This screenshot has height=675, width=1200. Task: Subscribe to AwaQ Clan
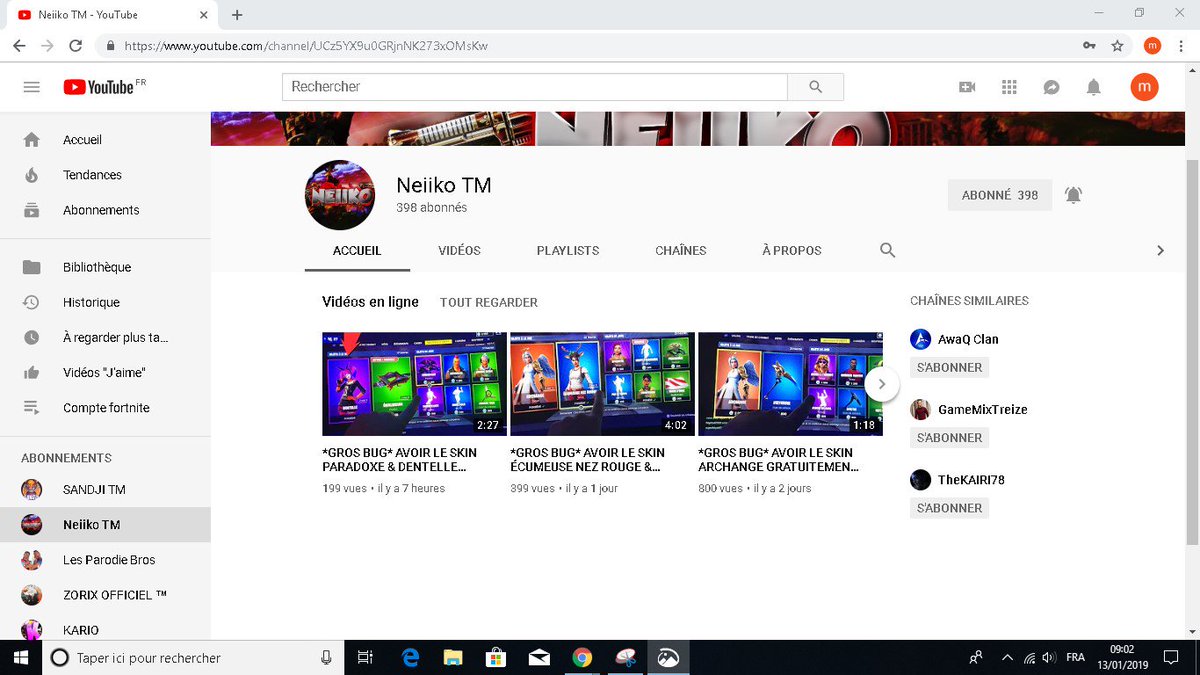point(950,367)
